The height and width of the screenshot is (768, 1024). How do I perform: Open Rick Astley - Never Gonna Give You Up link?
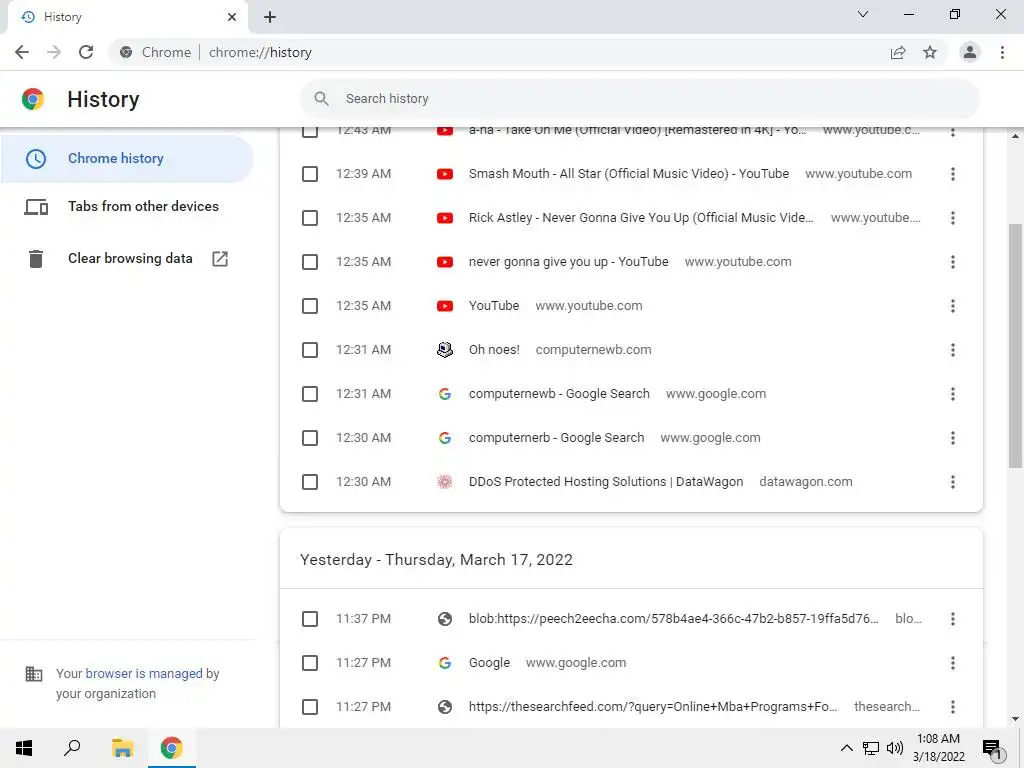[x=641, y=218]
